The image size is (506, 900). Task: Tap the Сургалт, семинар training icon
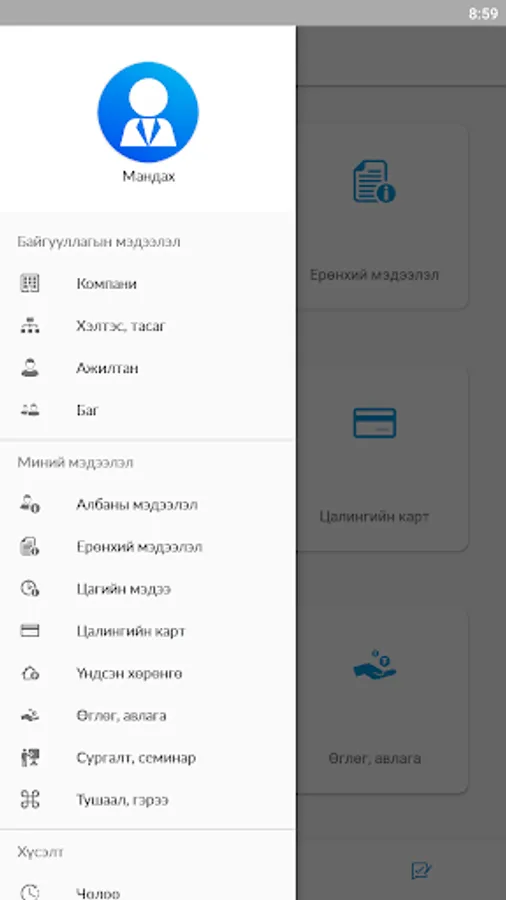tap(30, 758)
